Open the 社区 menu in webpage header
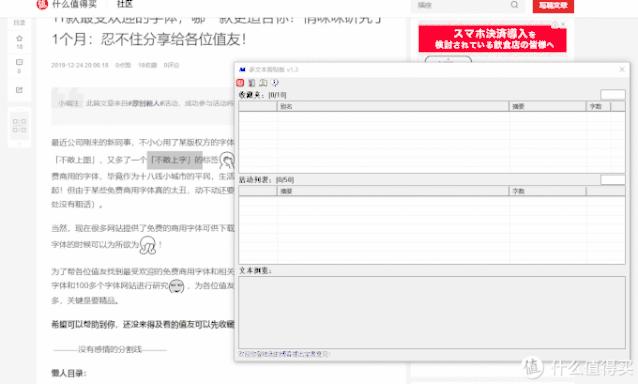 tap(125, 4)
